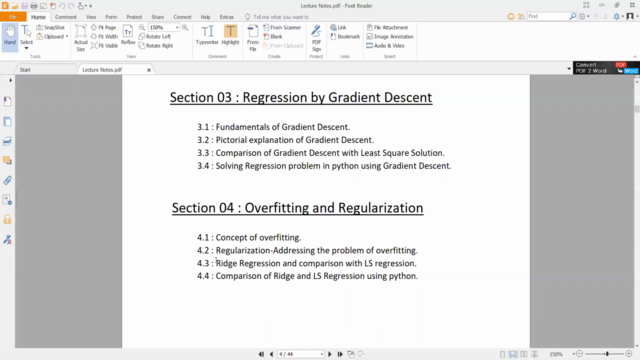Jump to the last page
The height and width of the screenshot is (360, 640).
click(340, 354)
